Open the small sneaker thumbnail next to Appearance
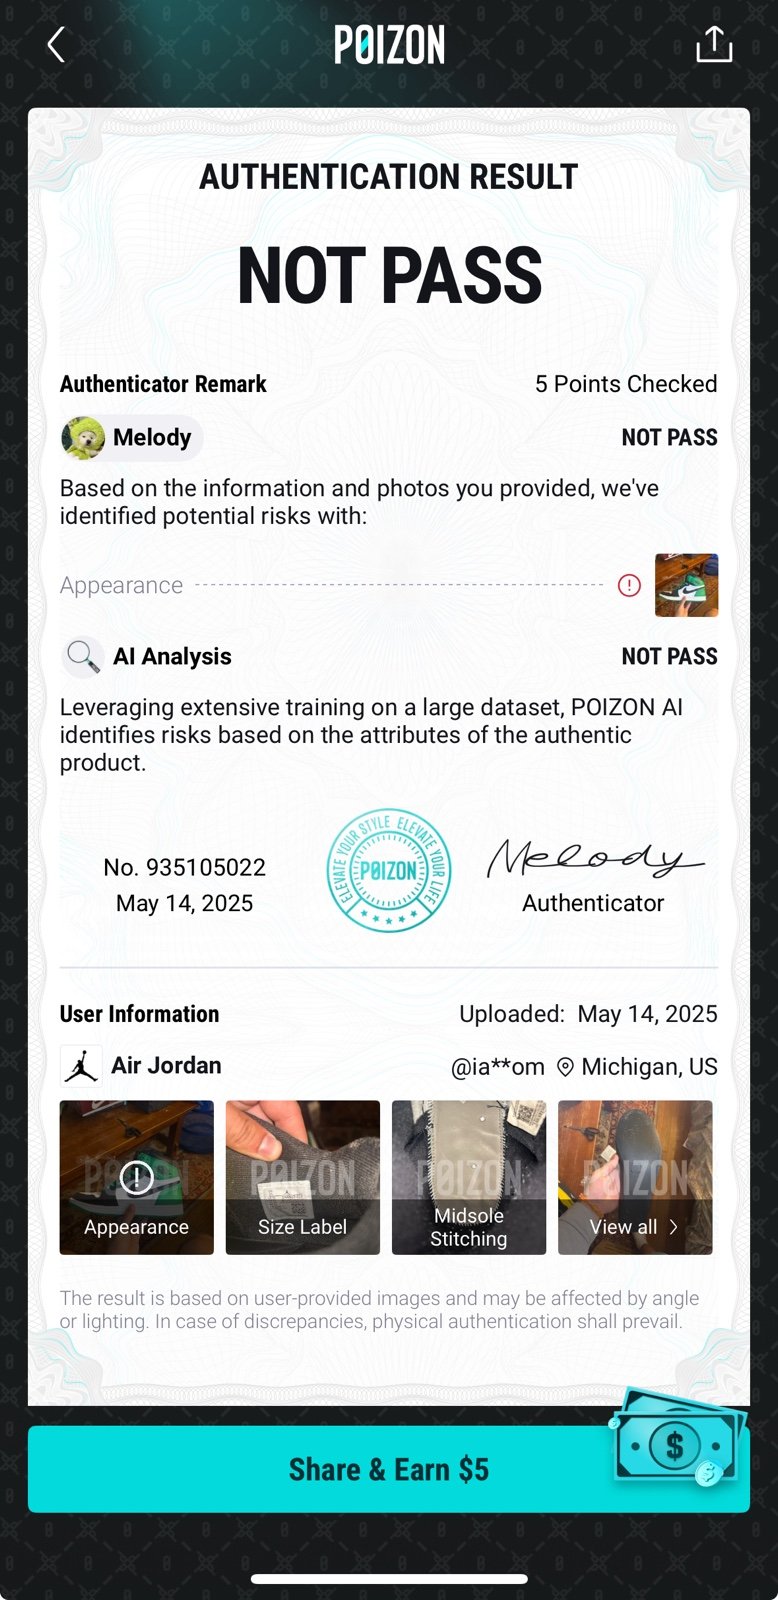Viewport: 778px width, 1600px height. (x=686, y=585)
